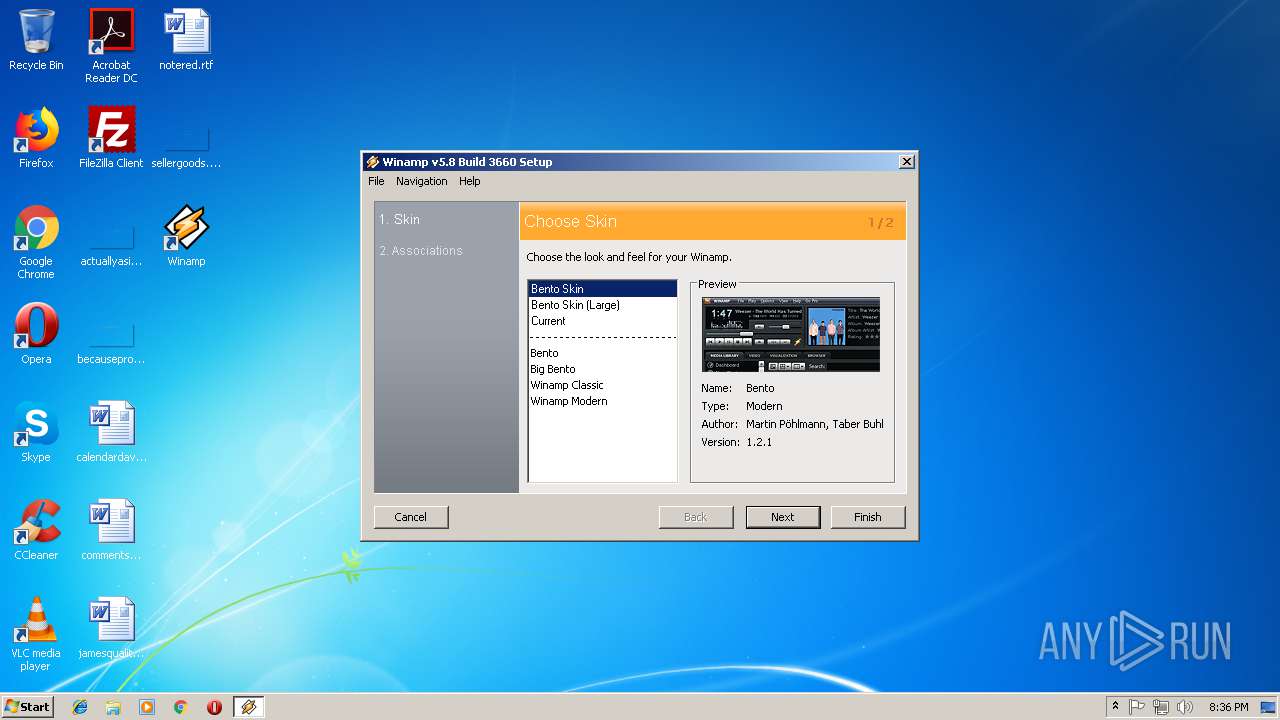The image size is (1280, 720).
Task: Show hidden system tray icons
Action: coord(1115,707)
